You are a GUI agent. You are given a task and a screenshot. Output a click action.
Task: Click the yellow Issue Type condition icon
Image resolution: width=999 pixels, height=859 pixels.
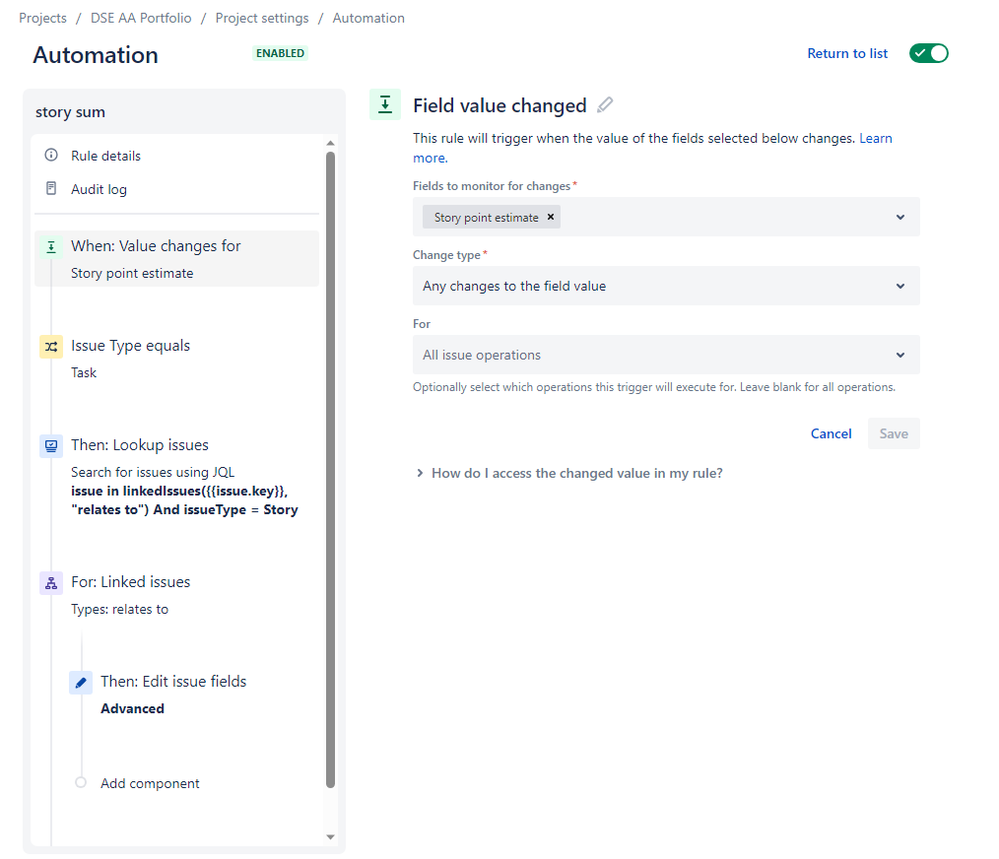[51, 347]
